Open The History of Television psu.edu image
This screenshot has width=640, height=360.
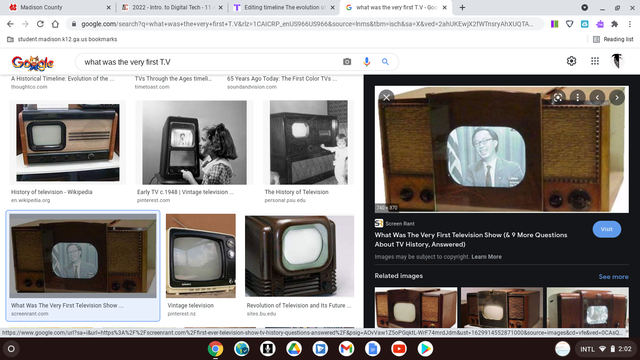309,142
